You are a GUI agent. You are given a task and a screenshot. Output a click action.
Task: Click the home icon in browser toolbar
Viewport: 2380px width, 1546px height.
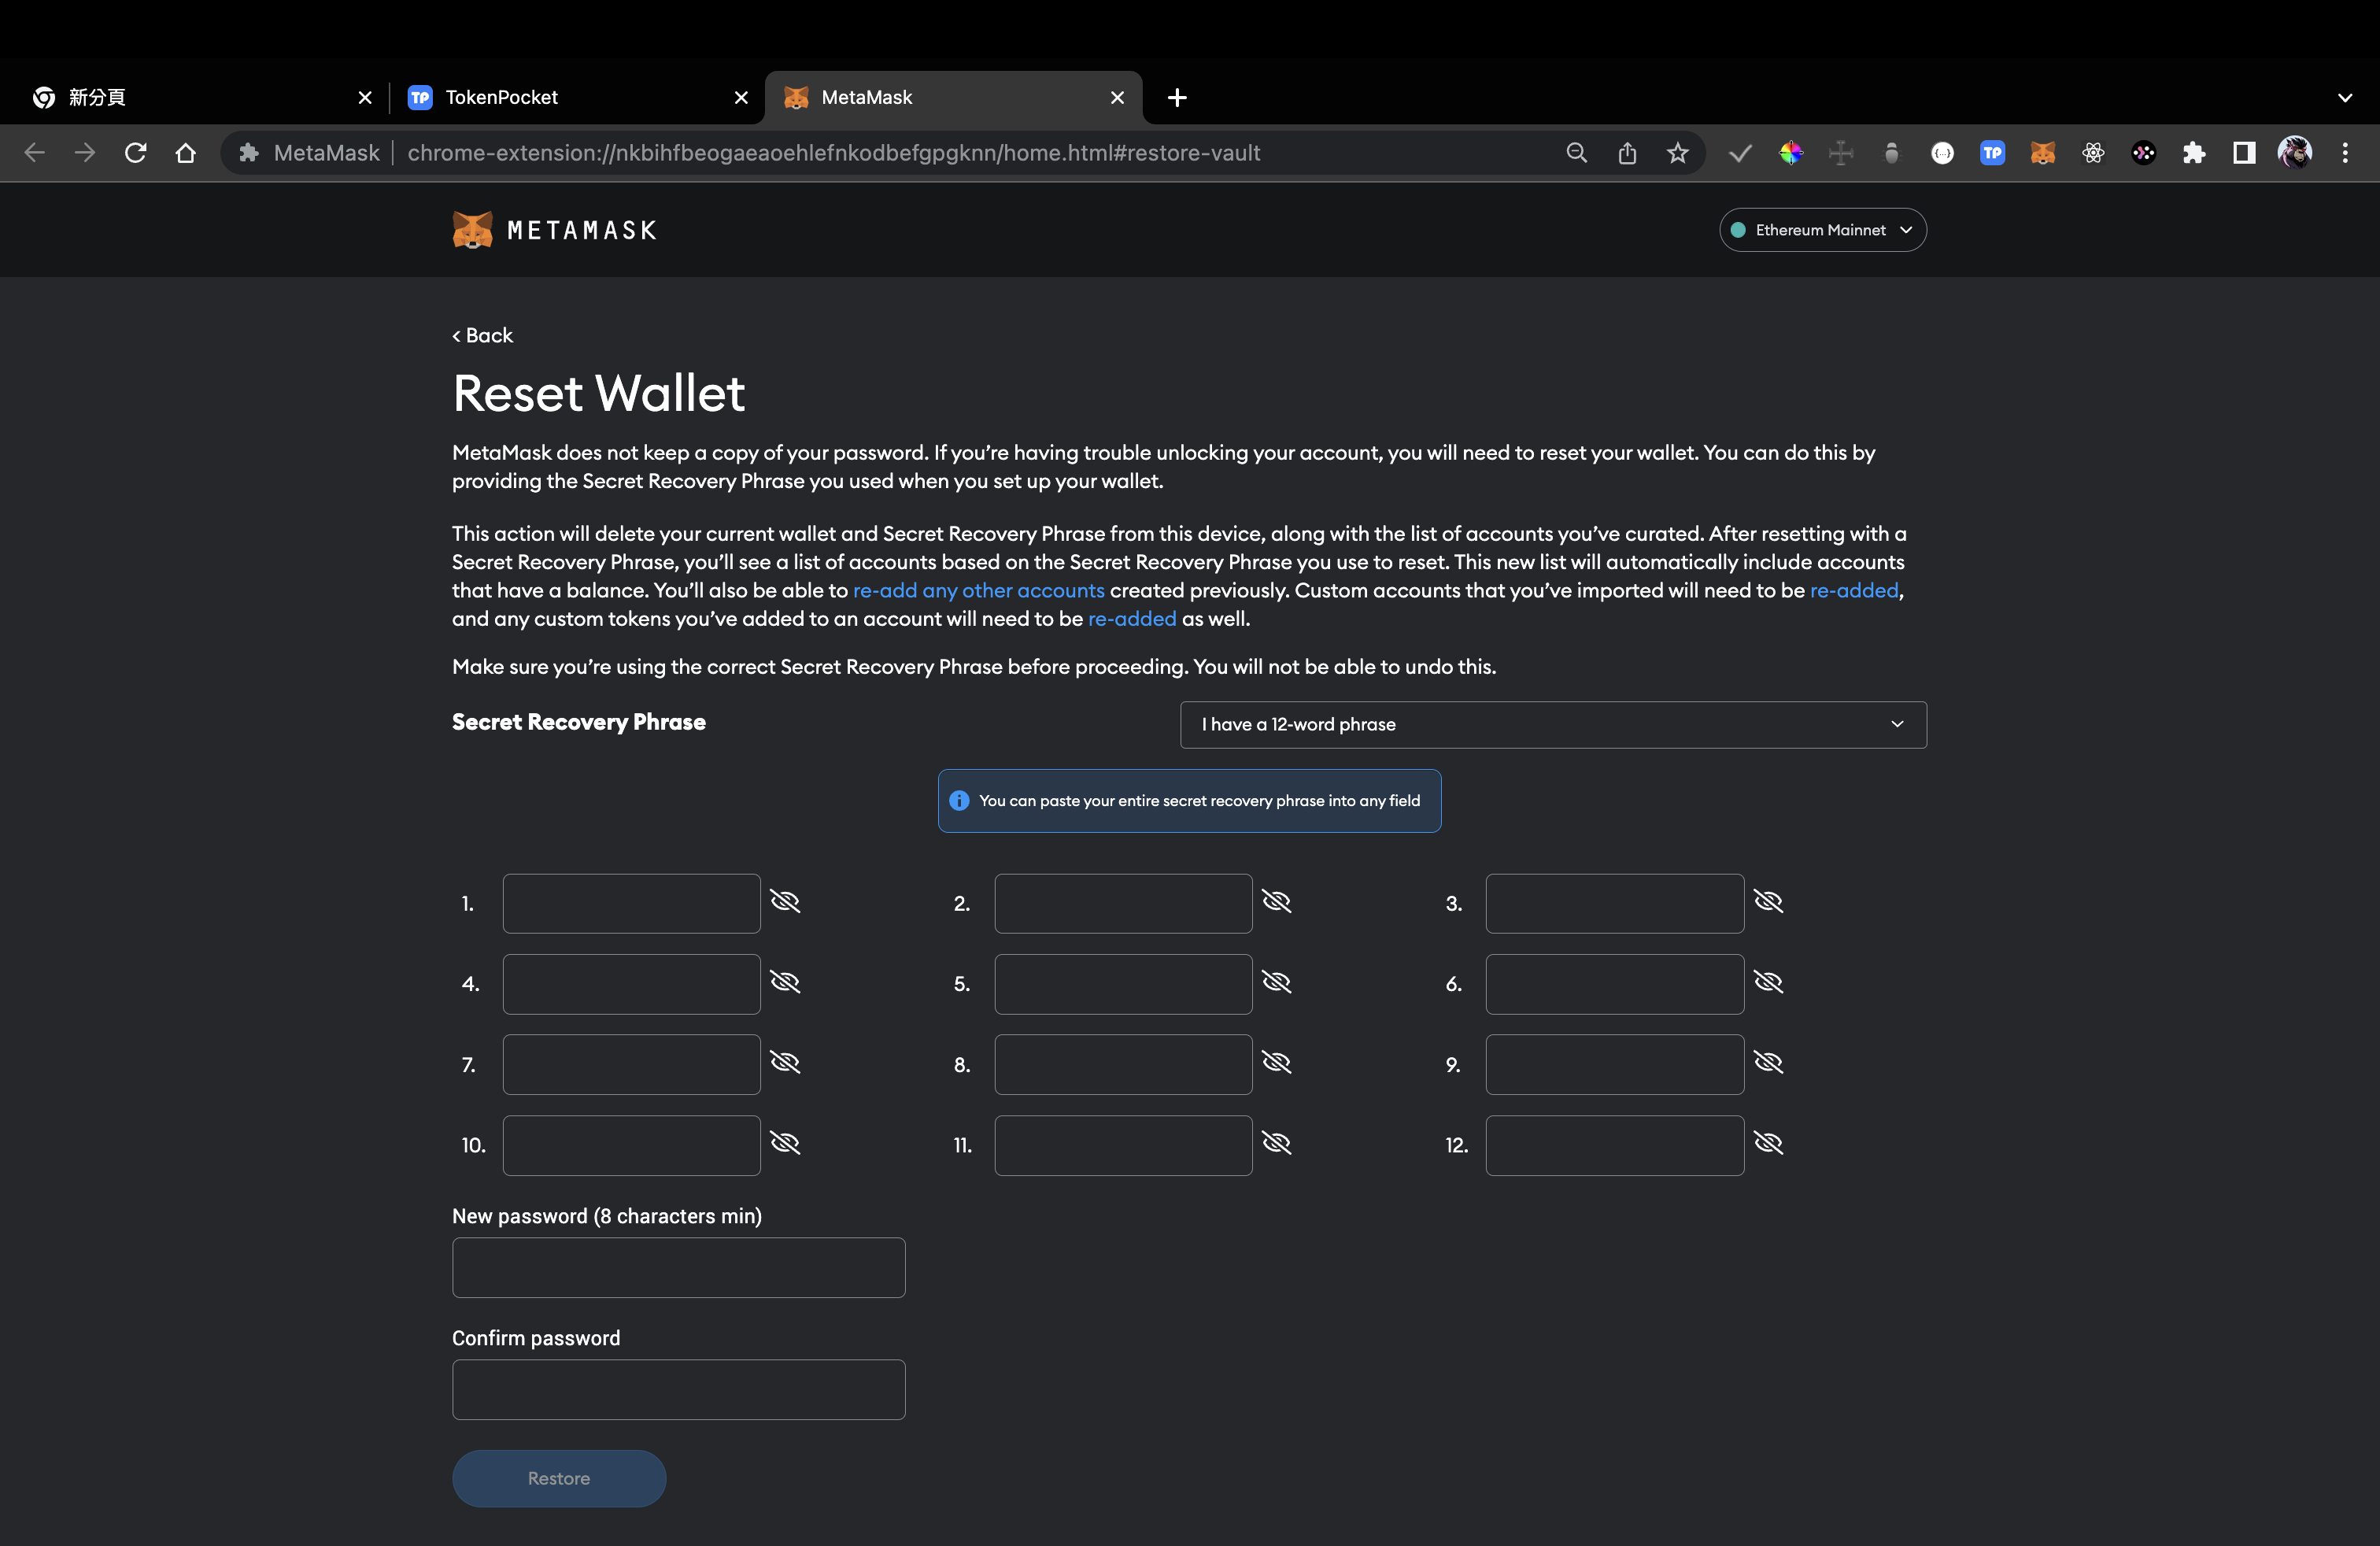[185, 153]
